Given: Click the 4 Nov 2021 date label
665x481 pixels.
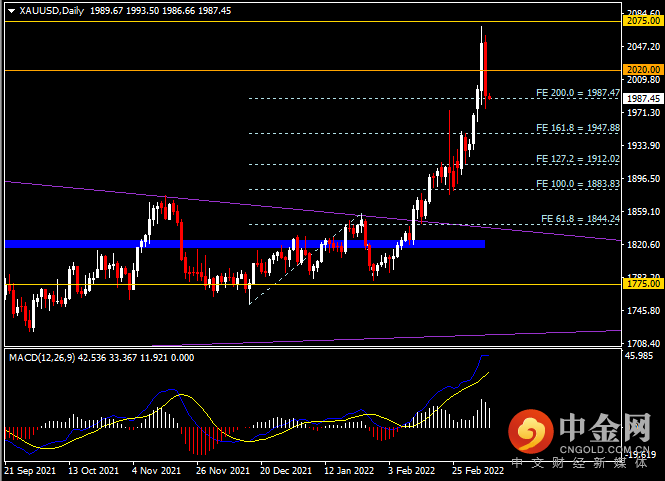Looking at the screenshot, I should (x=156, y=470).
